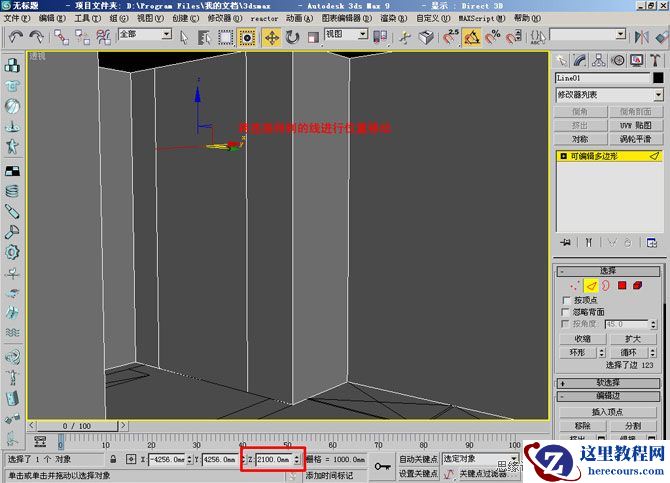Toggle the Percent Snap button
This screenshot has height=483, width=670.
pyautogui.click(x=492, y=38)
